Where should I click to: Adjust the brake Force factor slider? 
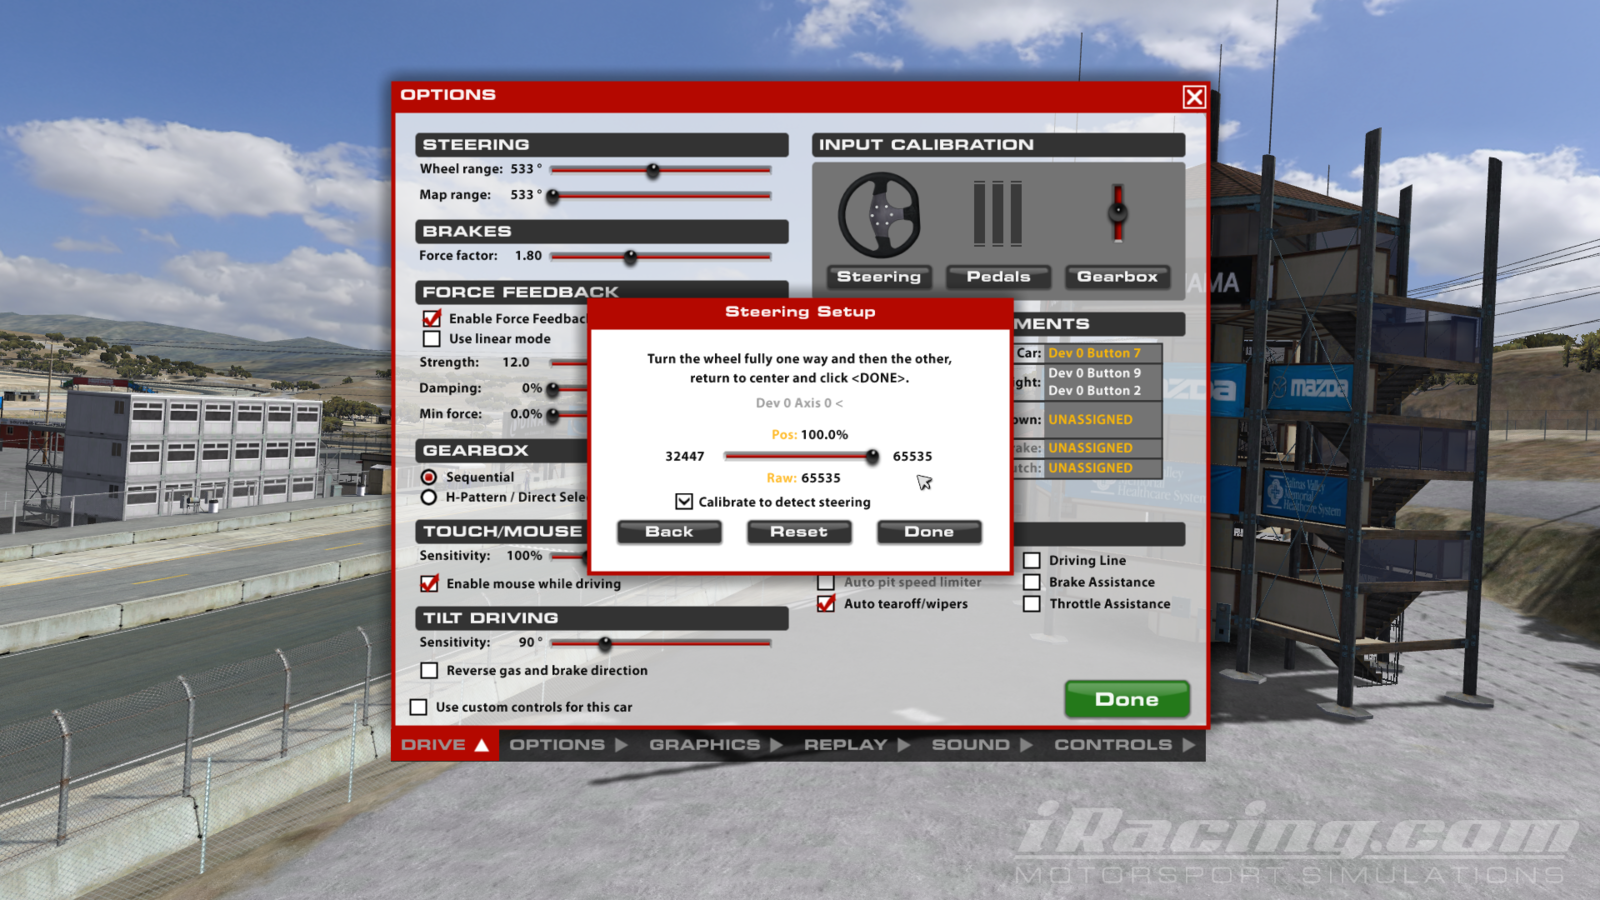point(660,257)
